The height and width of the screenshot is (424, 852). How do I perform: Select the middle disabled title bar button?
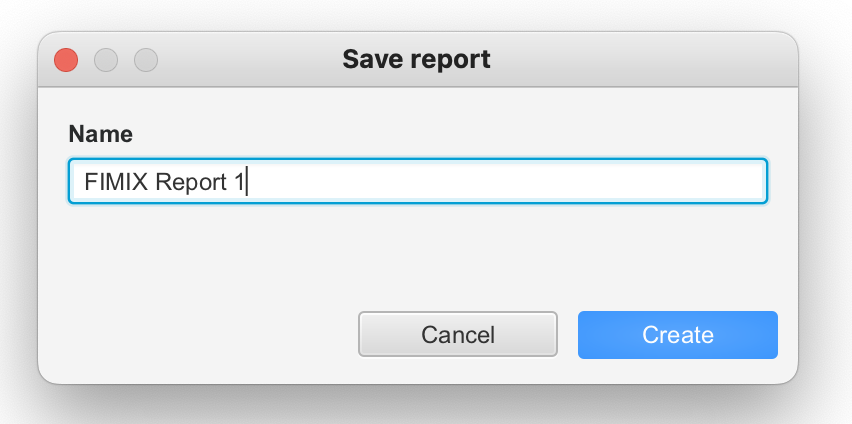coord(106,60)
